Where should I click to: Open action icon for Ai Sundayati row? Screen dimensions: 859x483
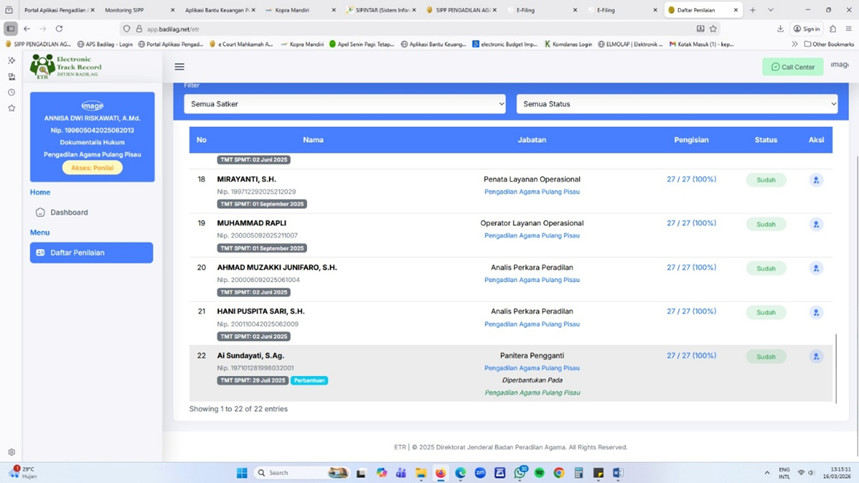point(816,356)
